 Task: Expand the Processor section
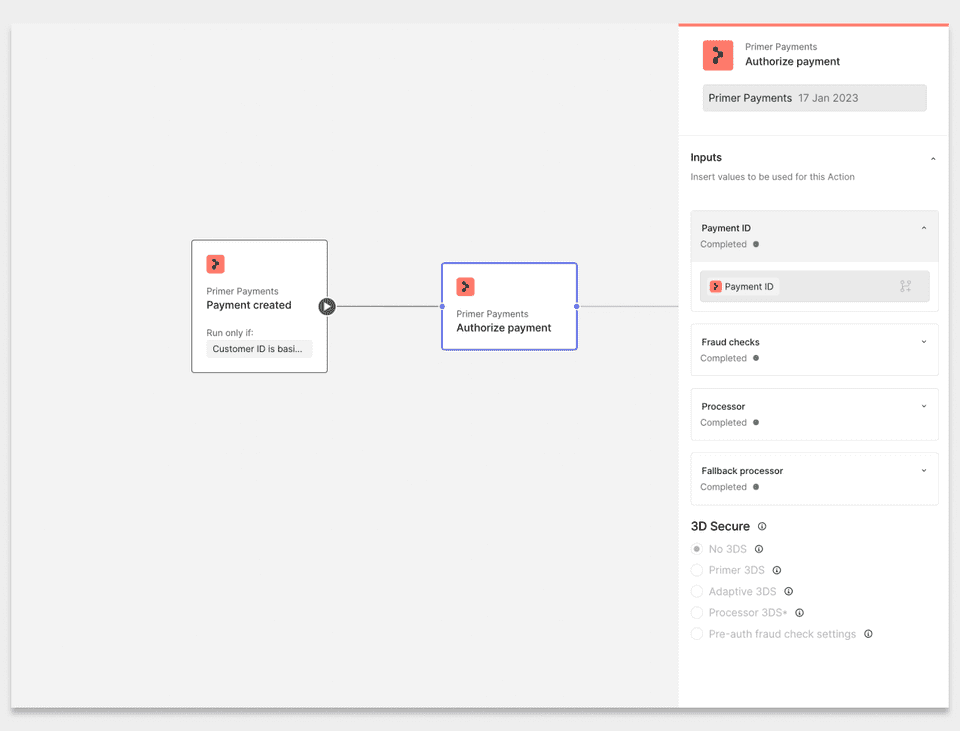pyautogui.click(x=924, y=406)
